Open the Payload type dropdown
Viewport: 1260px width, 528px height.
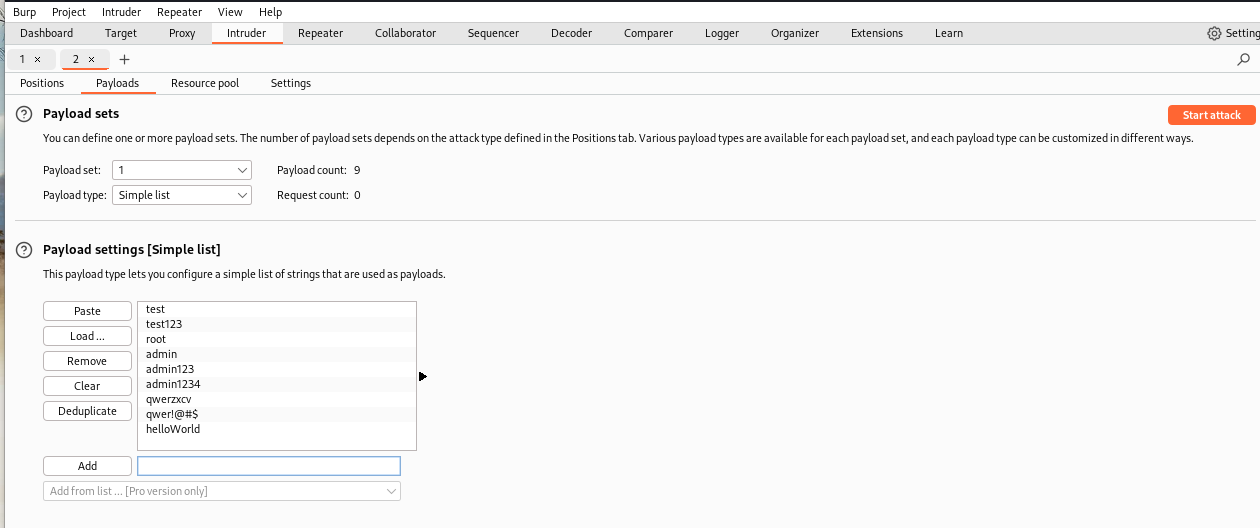(x=181, y=195)
